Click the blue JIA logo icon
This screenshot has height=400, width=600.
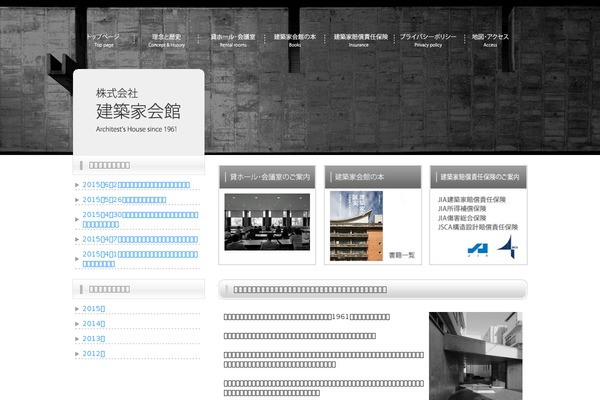pos(478,250)
